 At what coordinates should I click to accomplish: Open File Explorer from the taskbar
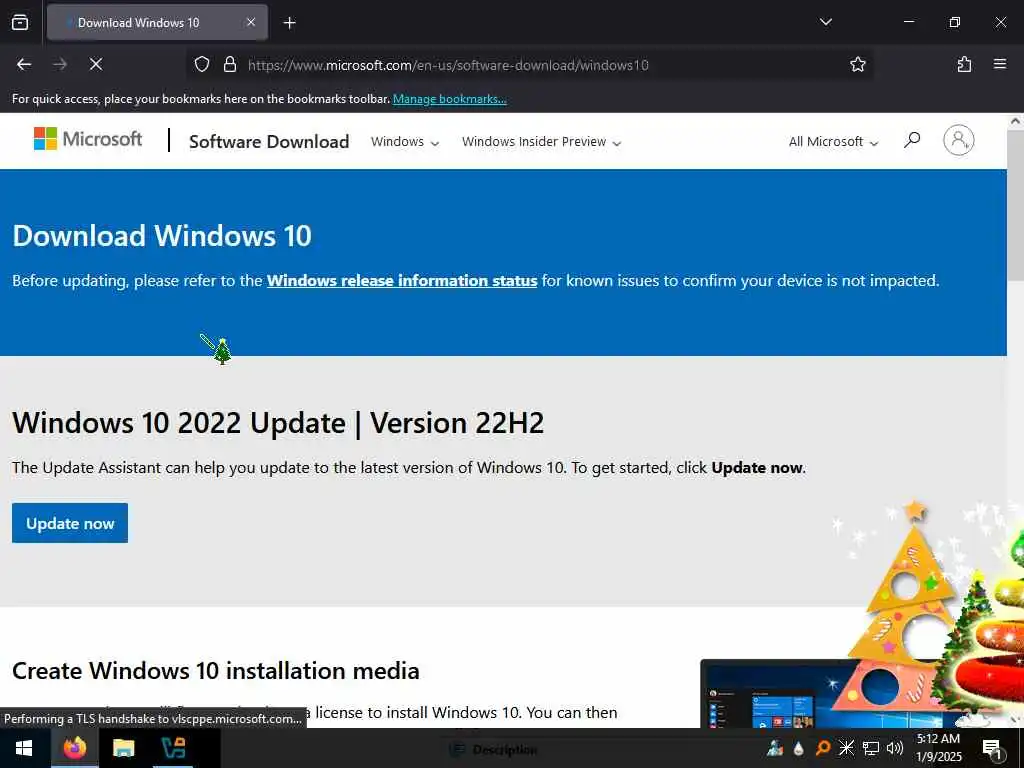(x=123, y=748)
